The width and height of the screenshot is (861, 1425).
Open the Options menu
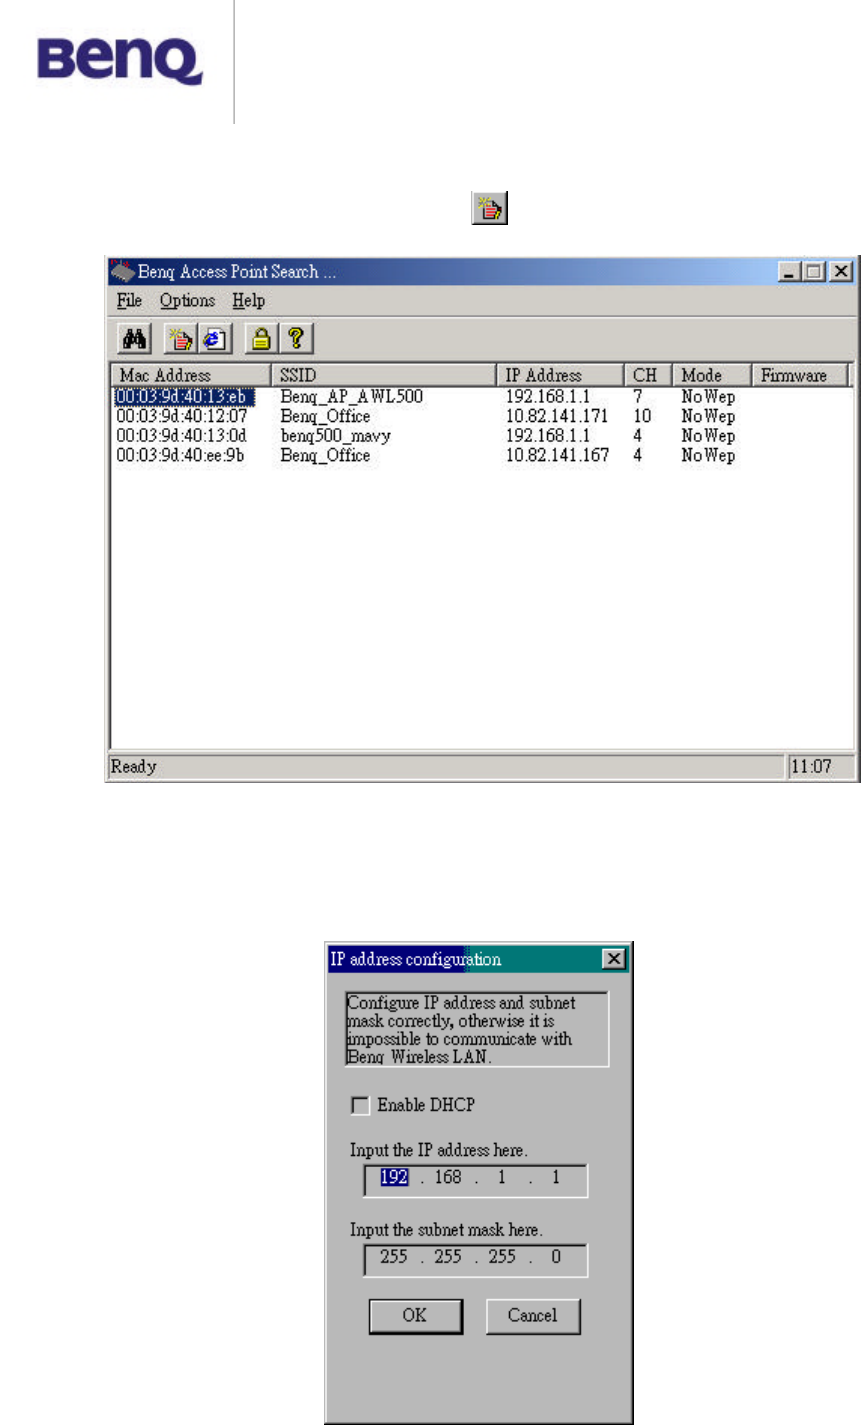click(x=187, y=301)
